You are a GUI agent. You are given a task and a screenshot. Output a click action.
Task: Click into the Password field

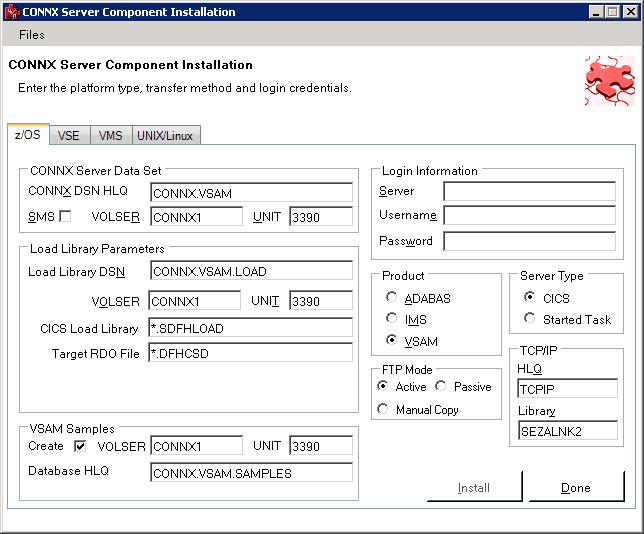529,241
